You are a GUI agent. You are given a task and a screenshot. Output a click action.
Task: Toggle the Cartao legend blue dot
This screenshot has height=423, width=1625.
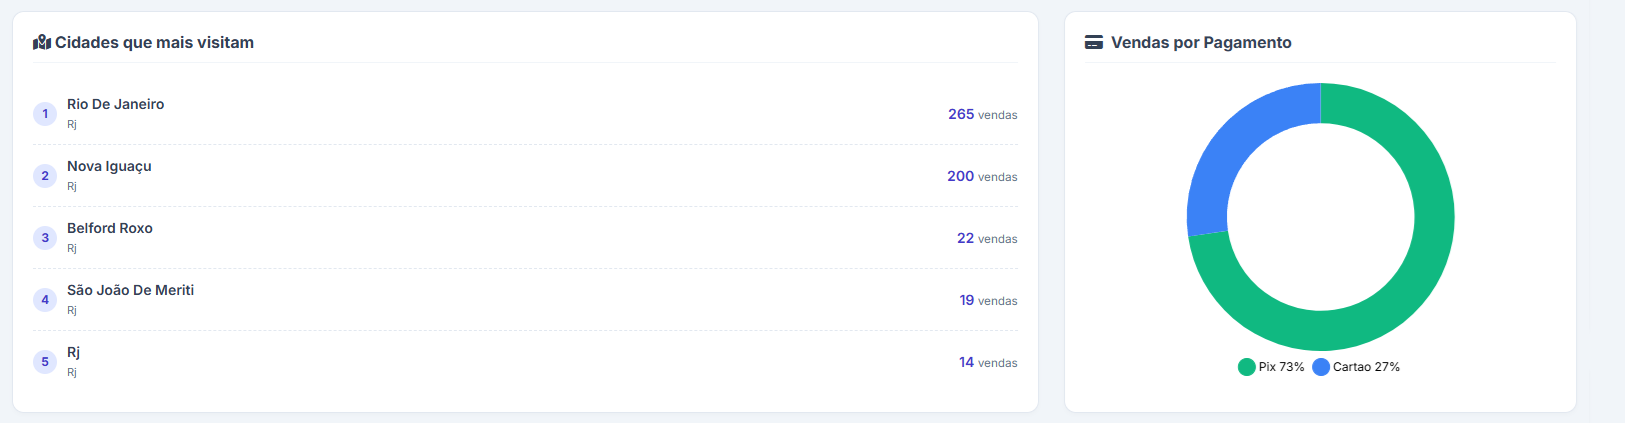[x=1321, y=367]
